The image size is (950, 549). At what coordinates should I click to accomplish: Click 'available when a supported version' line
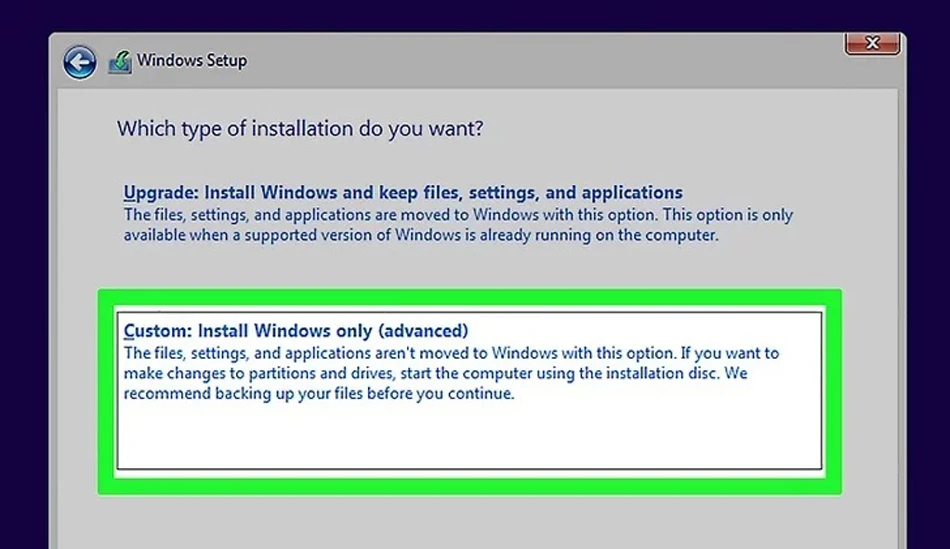coord(421,235)
